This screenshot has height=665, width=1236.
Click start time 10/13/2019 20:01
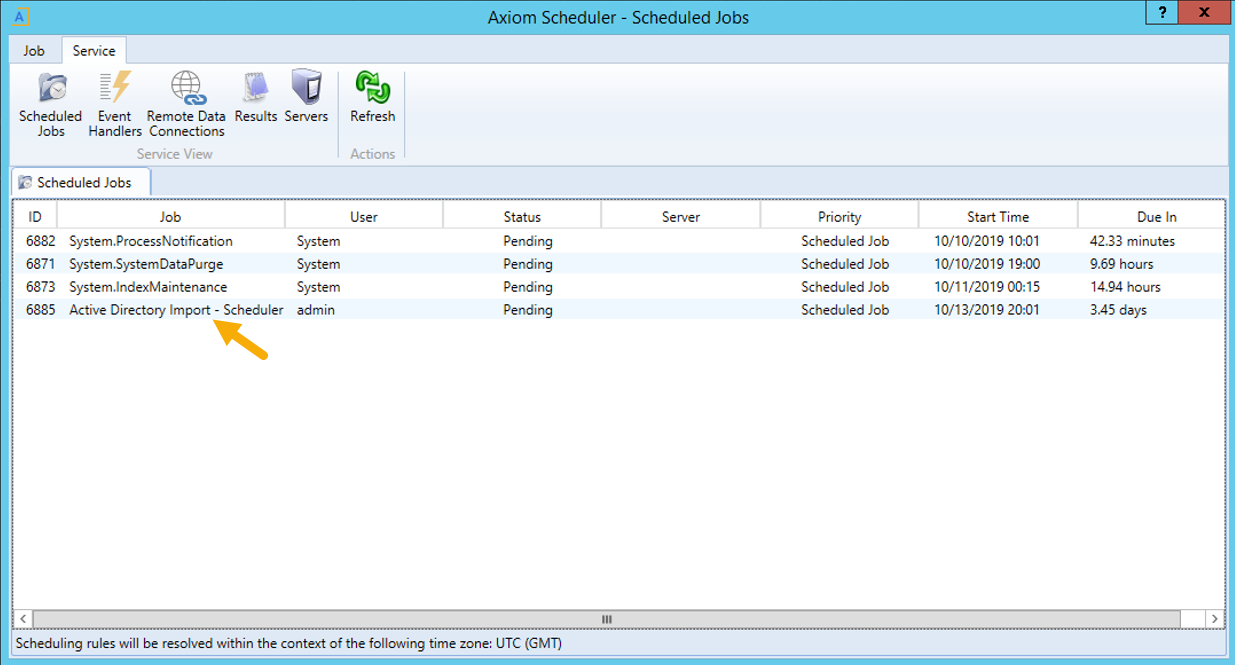click(987, 310)
